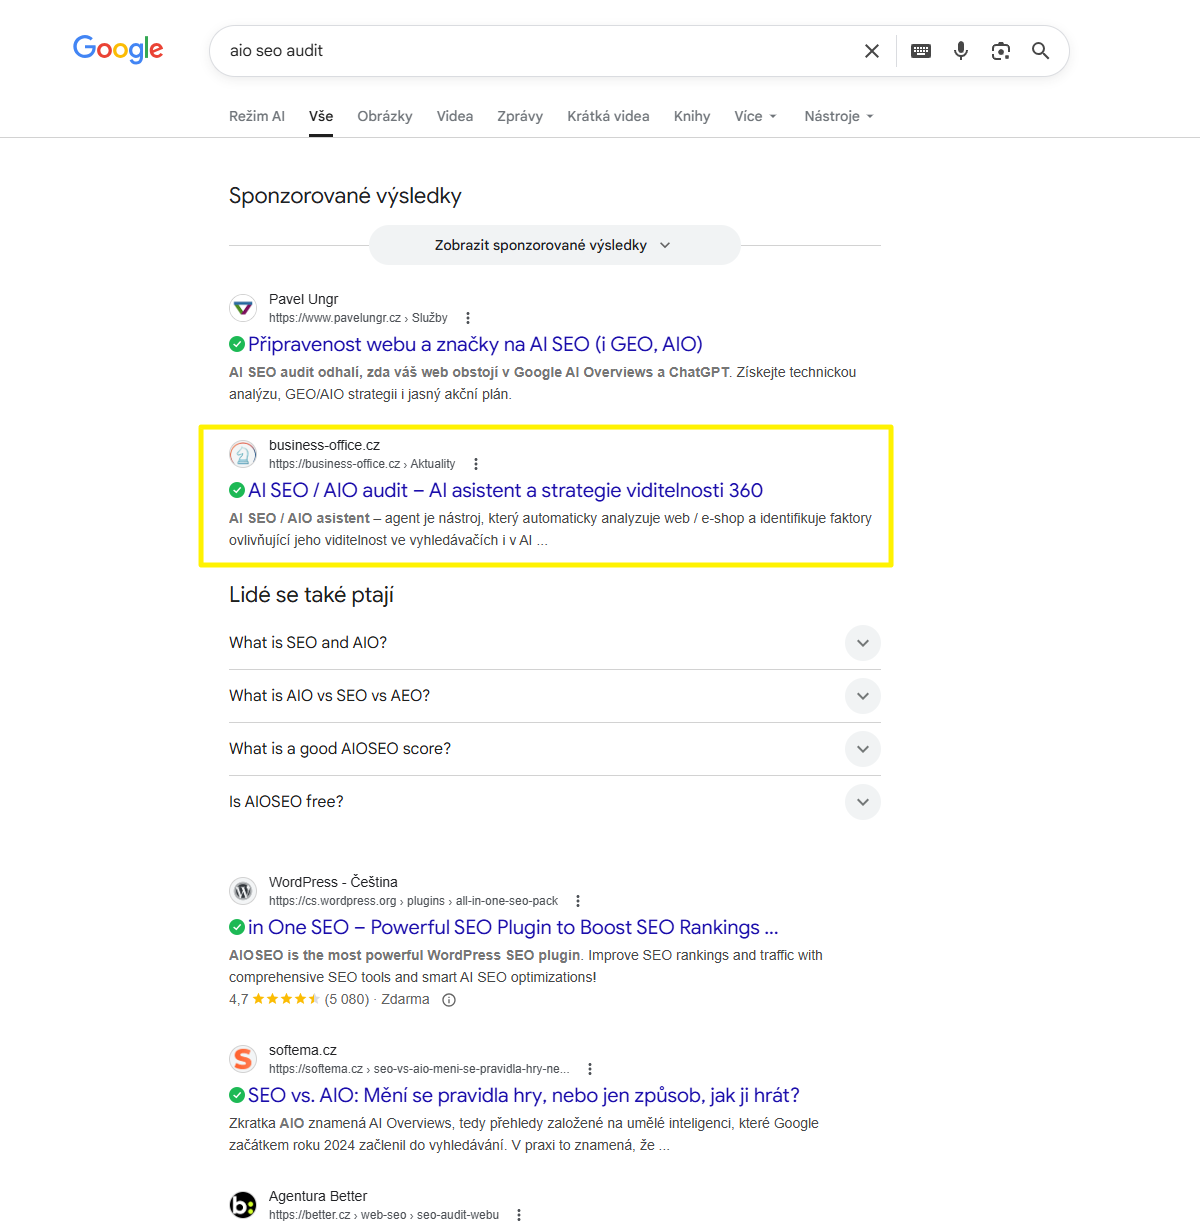The height and width of the screenshot is (1228, 1200).
Task: Open the 'Zobrazit sponzorované výsledky' dropdown
Action: (554, 244)
